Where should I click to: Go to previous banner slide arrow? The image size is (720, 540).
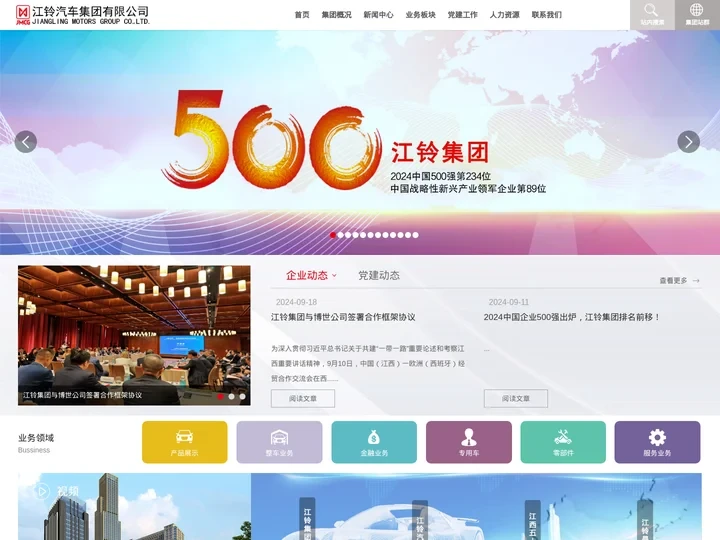26,142
